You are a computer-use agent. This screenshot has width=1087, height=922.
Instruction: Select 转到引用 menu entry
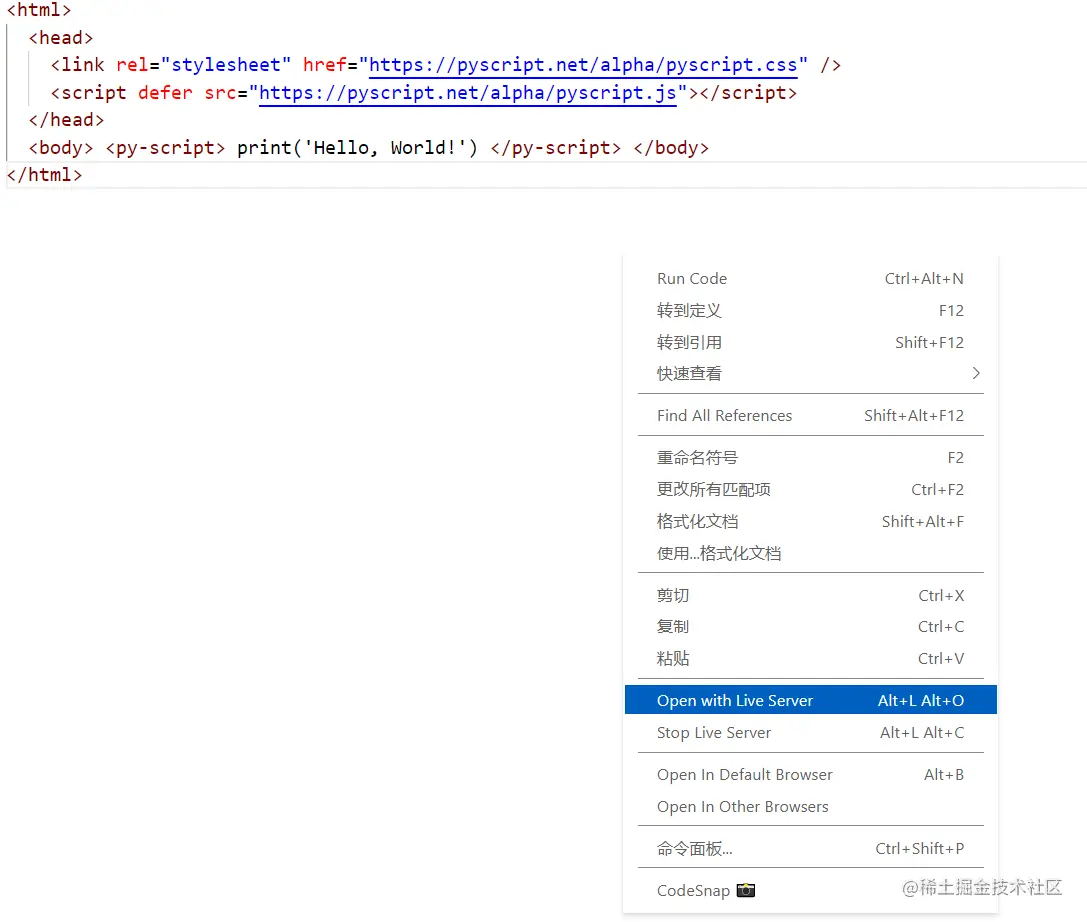coord(810,342)
